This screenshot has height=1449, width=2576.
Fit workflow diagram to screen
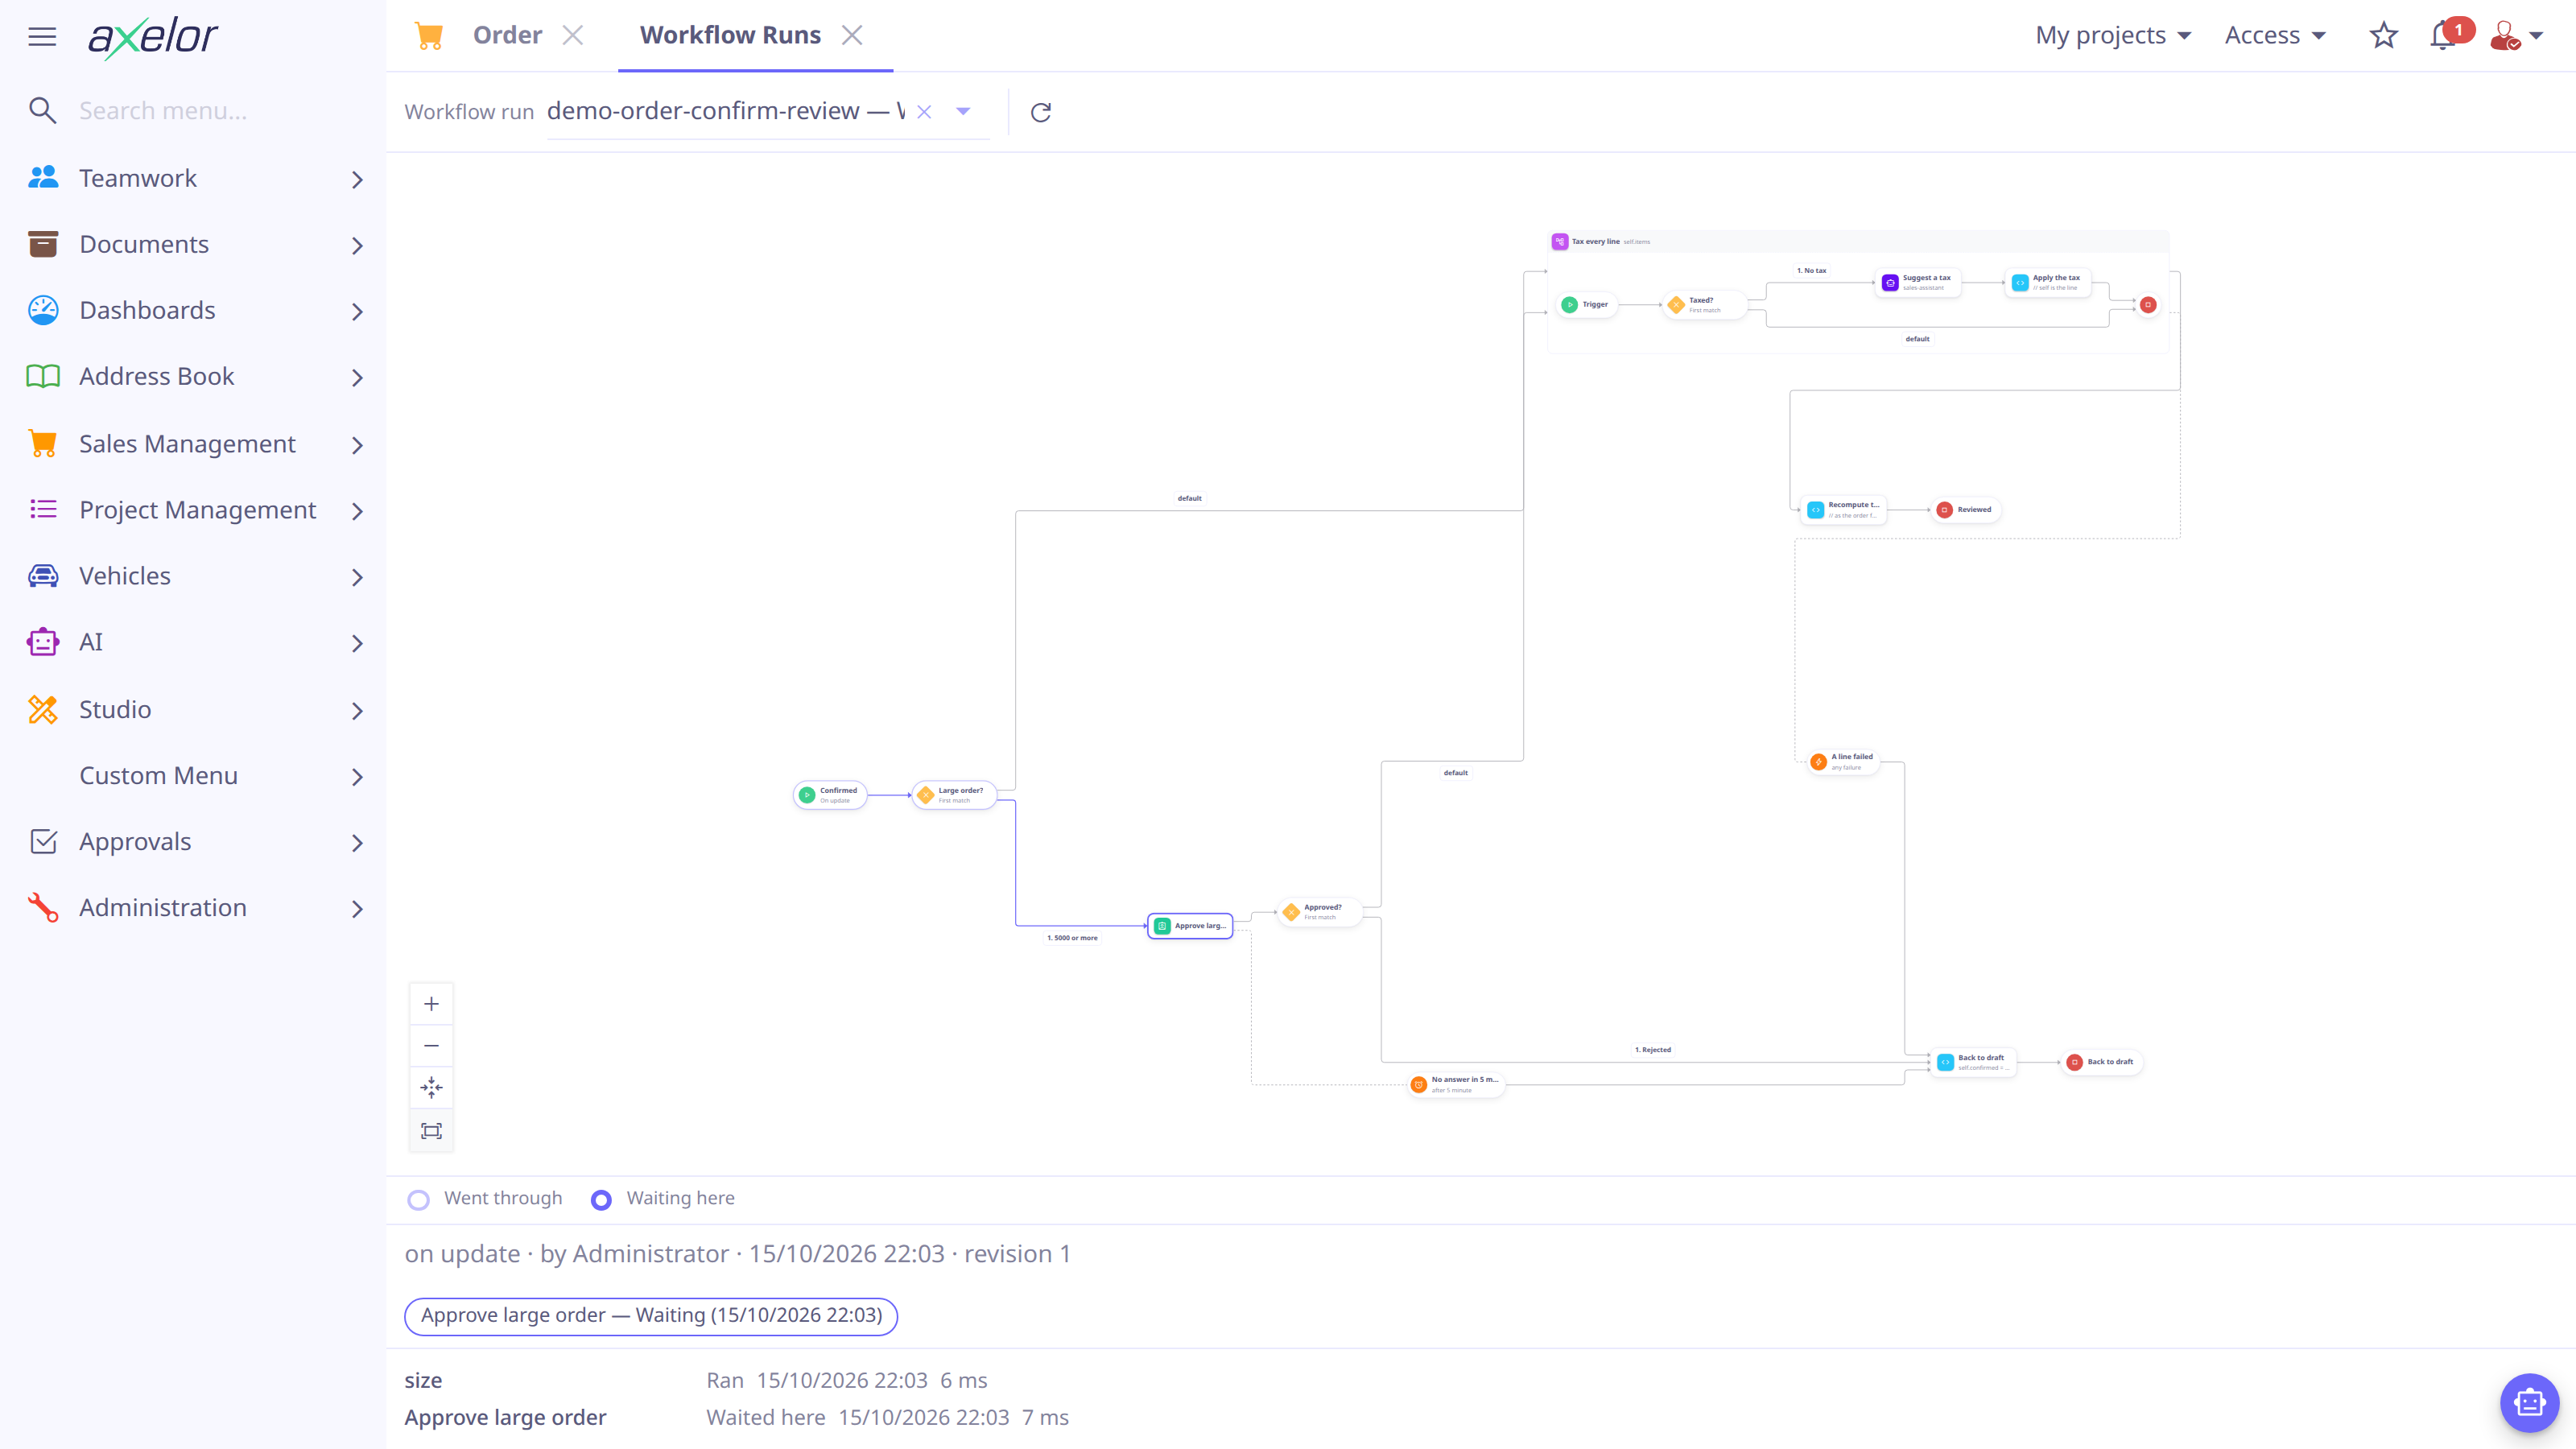coord(431,1131)
